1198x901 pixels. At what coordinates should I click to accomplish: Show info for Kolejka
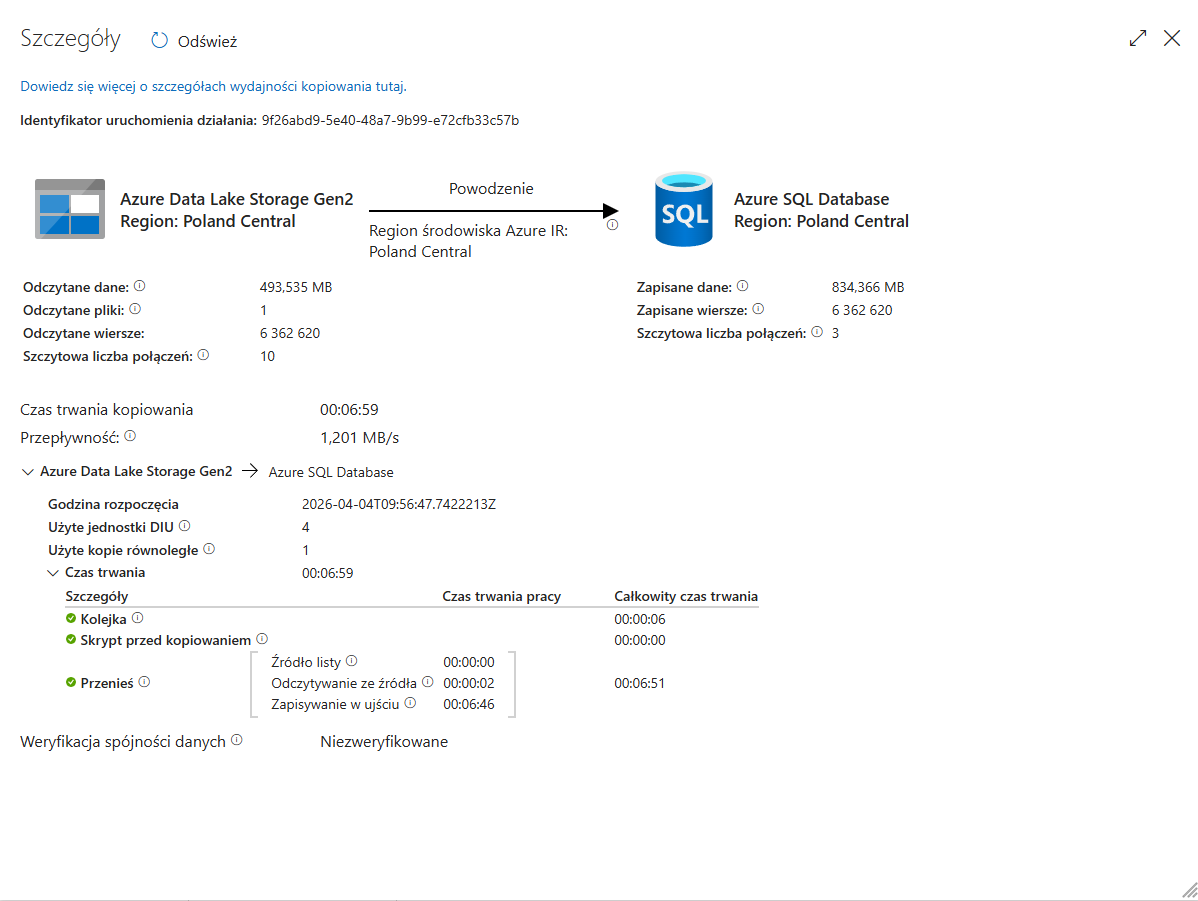138,617
